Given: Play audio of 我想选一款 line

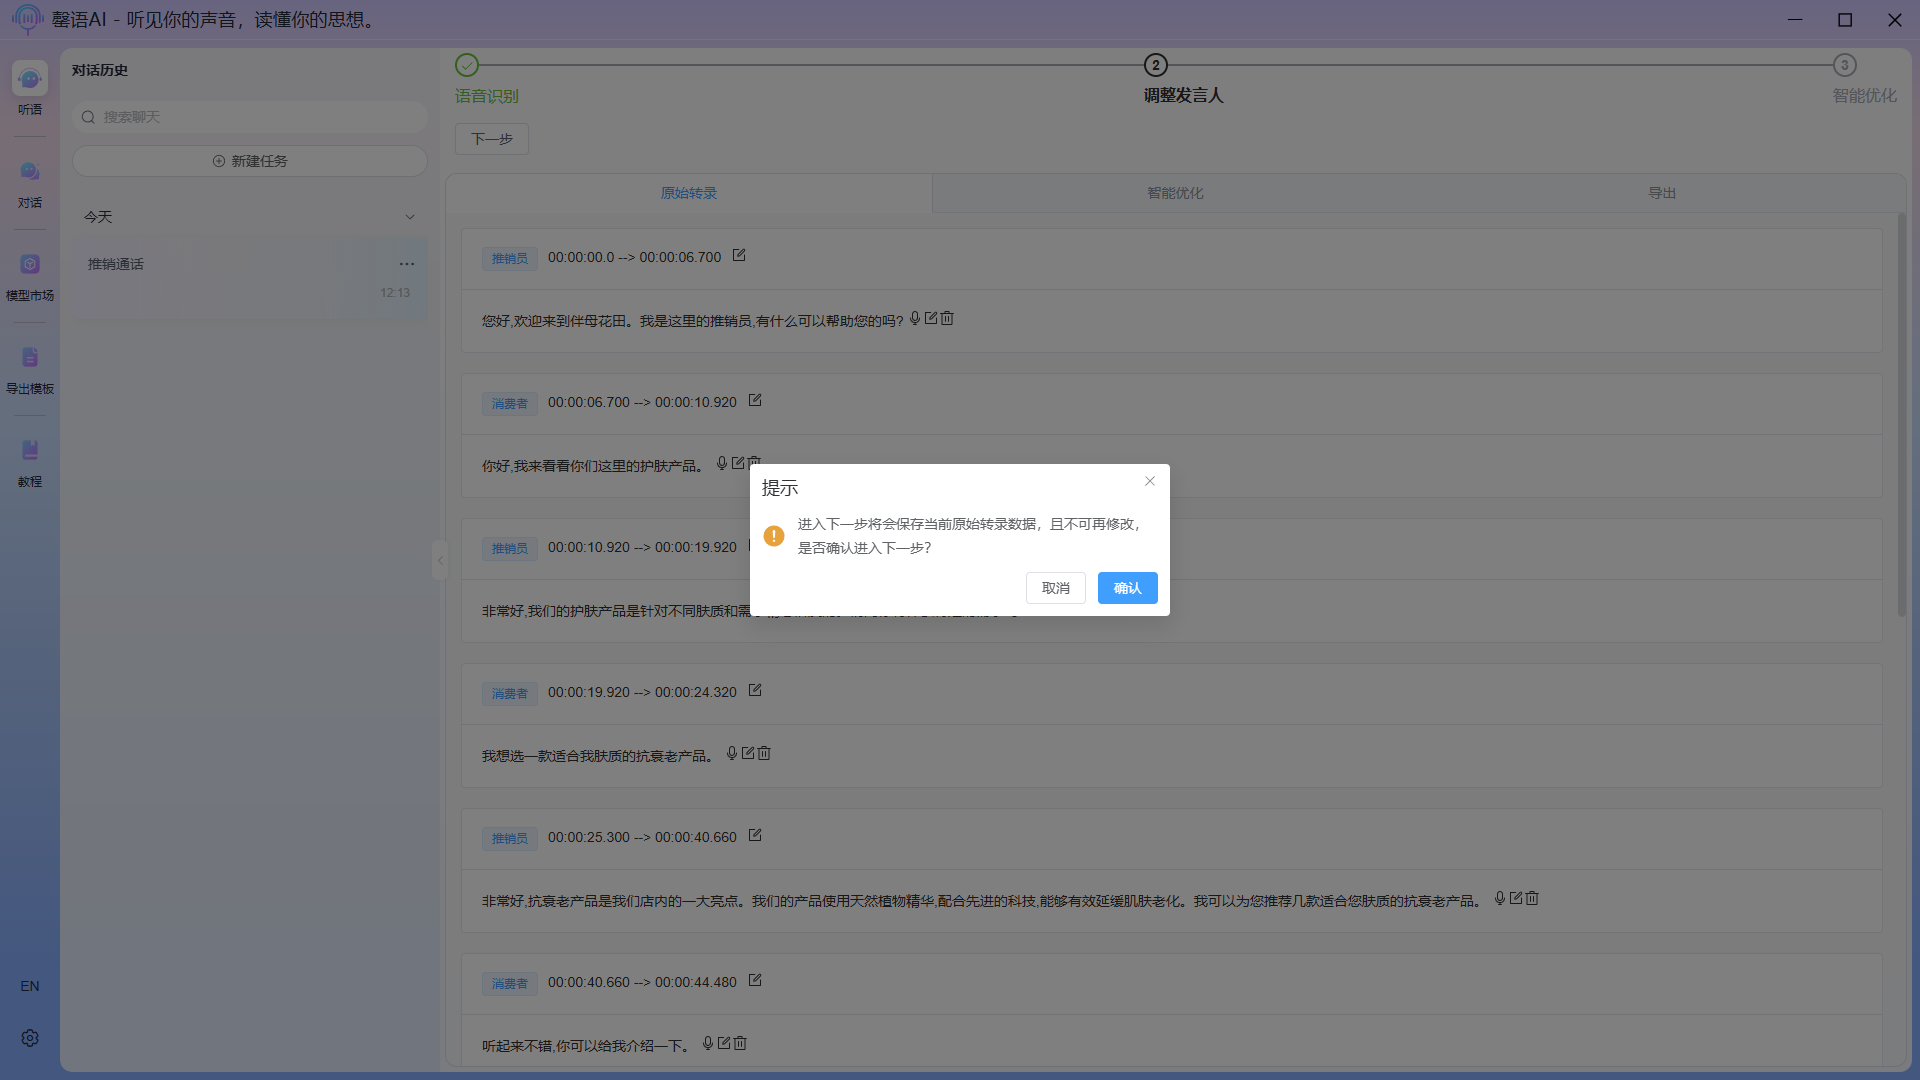Looking at the screenshot, I should click(x=732, y=753).
